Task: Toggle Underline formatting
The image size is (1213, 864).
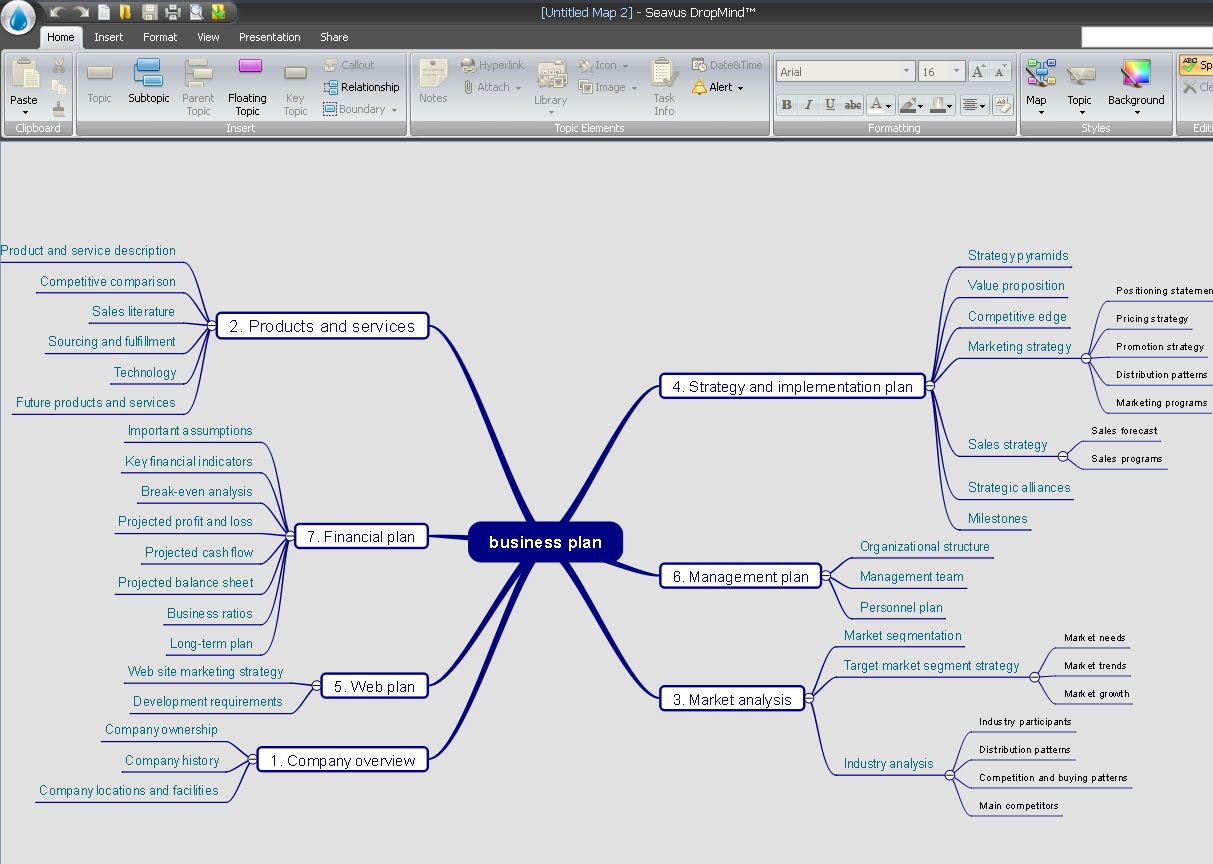Action: tap(830, 104)
